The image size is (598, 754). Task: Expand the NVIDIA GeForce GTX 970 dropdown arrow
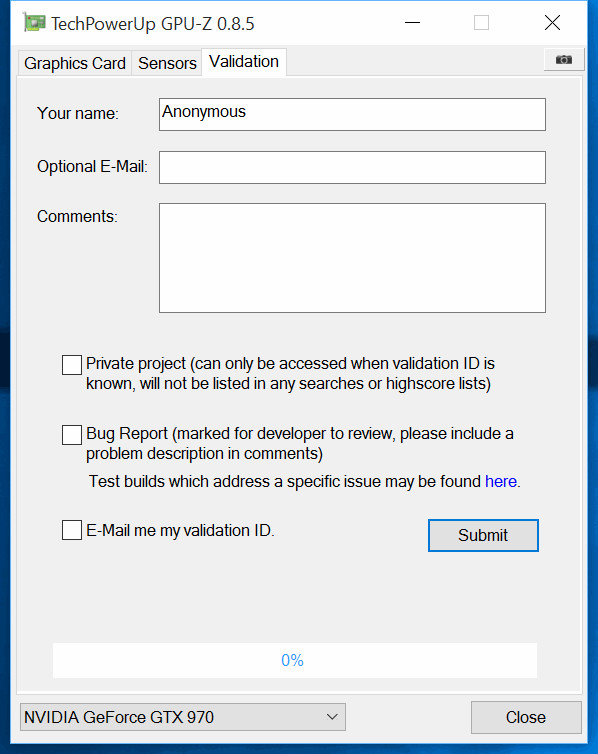[x=332, y=717]
